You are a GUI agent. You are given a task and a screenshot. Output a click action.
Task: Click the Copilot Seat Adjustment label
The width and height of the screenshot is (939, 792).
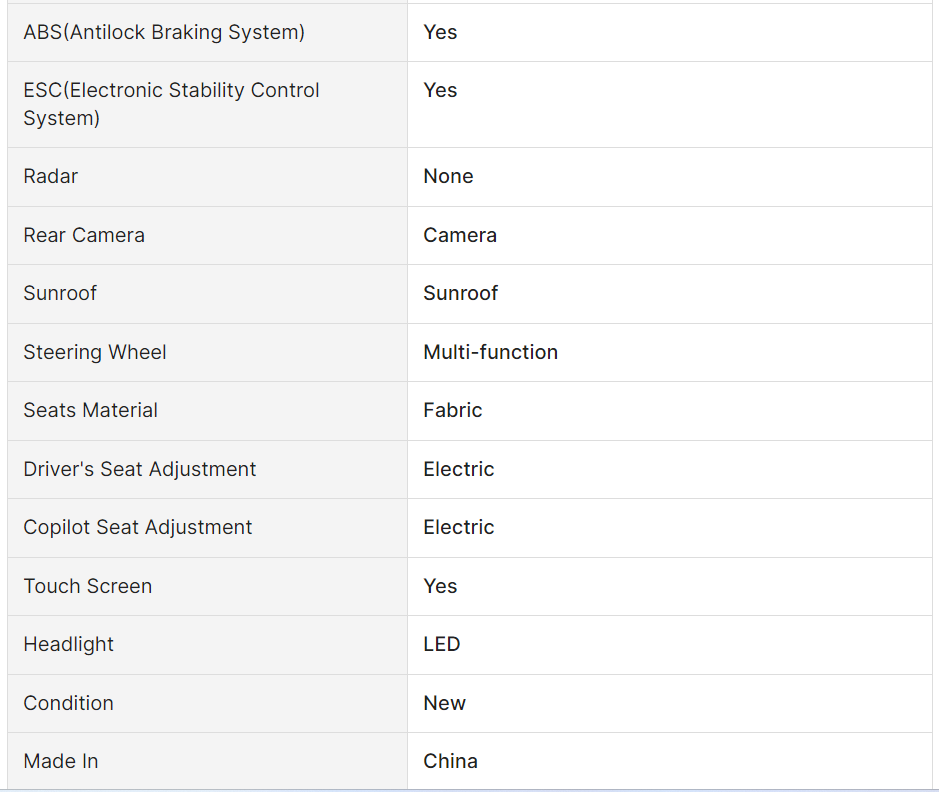pos(138,527)
